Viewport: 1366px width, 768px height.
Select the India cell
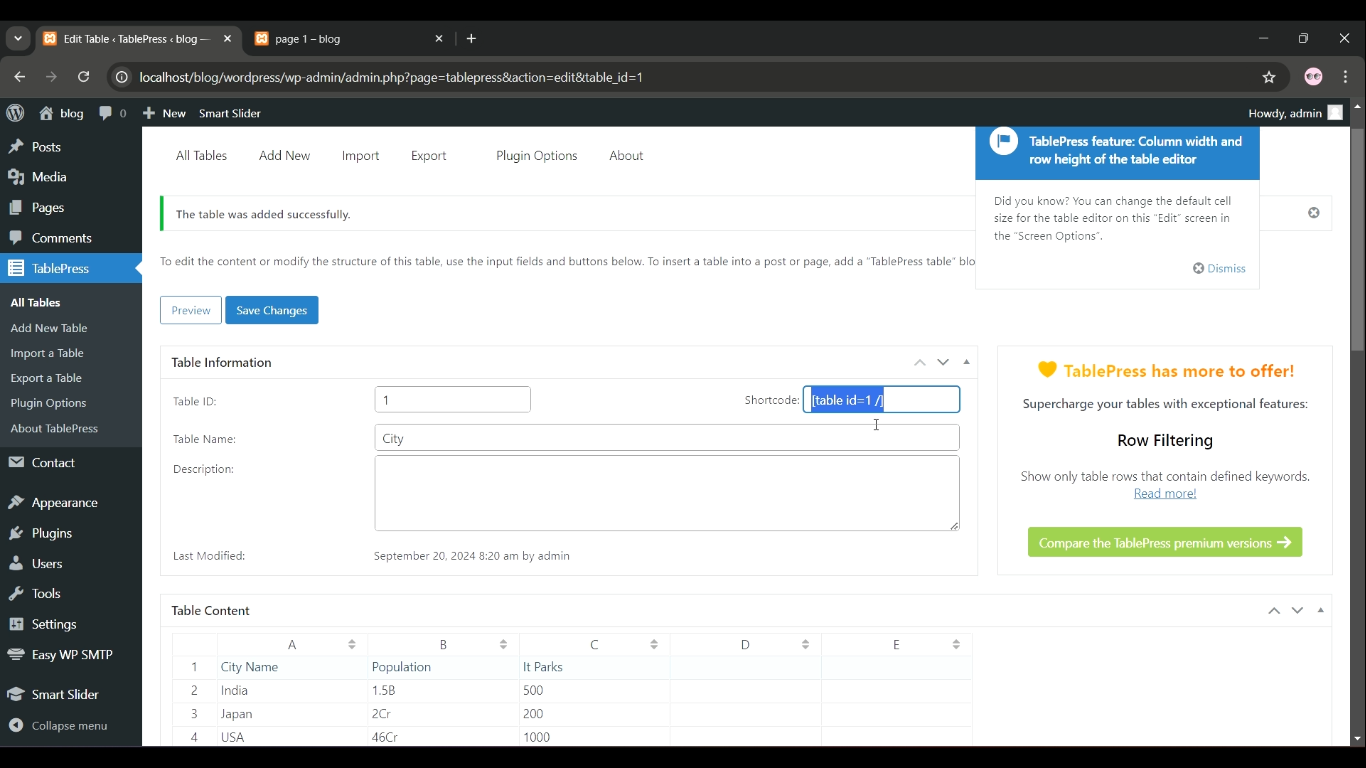click(x=293, y=691)
